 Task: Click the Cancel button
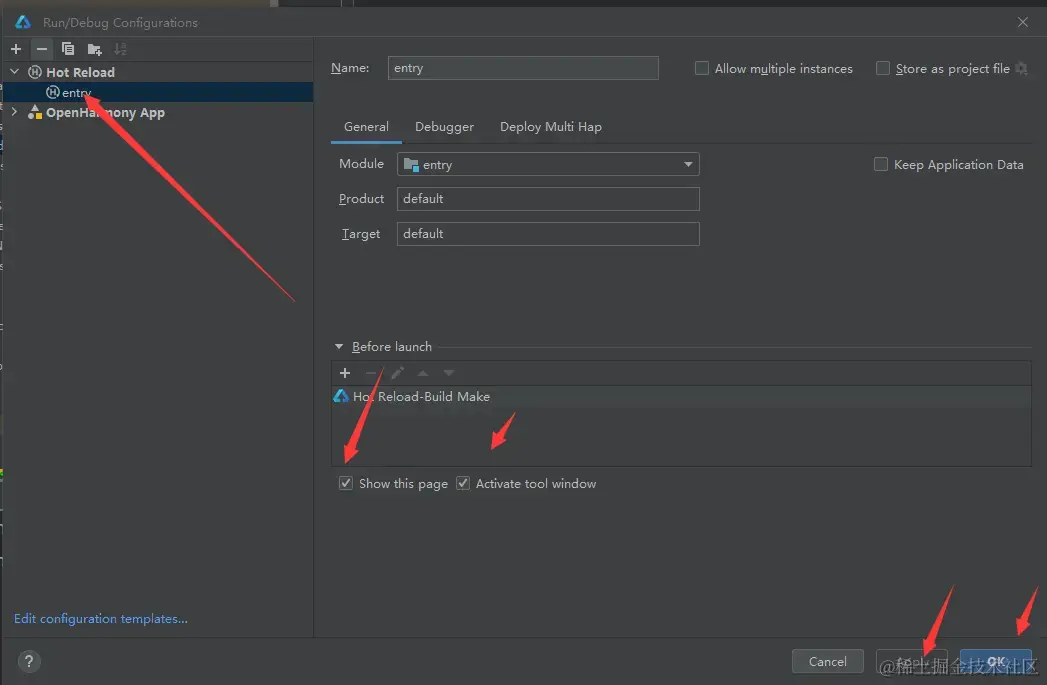tap(827, 662)
